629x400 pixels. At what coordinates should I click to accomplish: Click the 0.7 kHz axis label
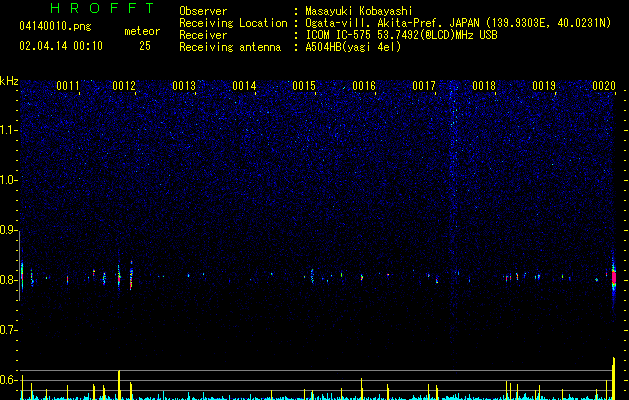(9, 330)
